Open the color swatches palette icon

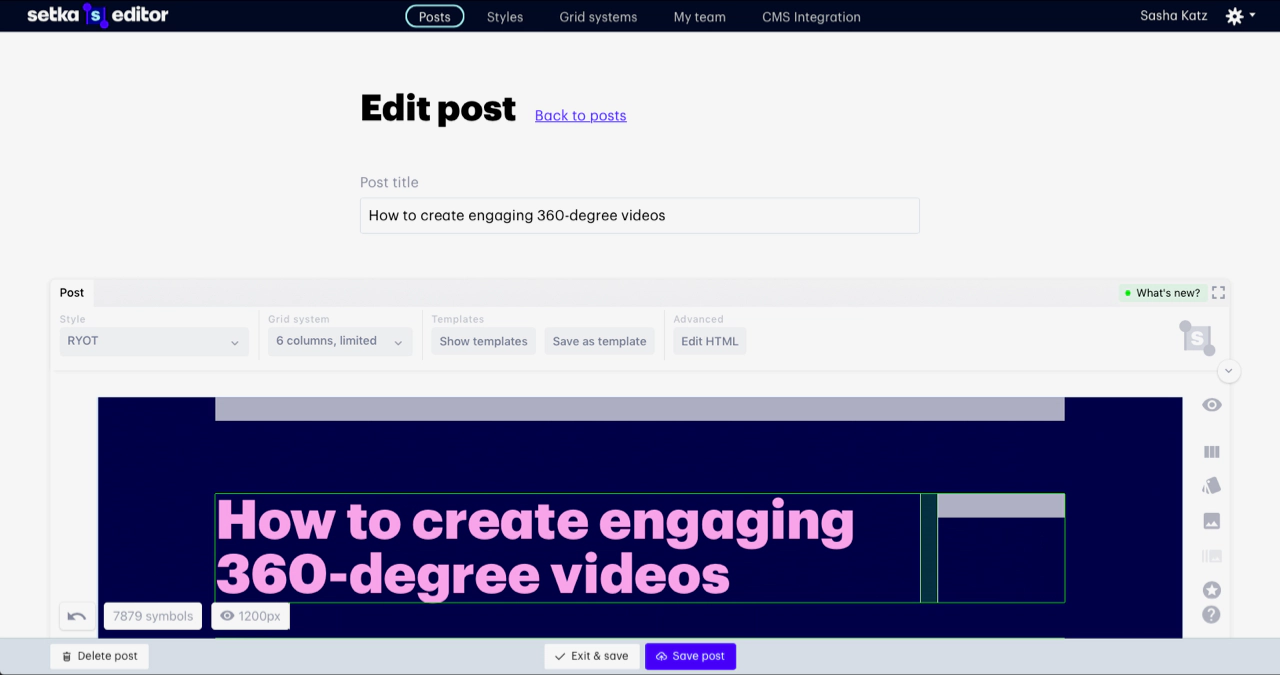(1211, 486)
